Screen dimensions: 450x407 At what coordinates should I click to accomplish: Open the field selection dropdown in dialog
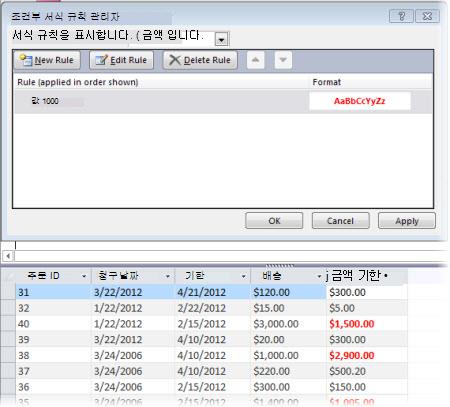pyautogui.click(x=221, y=40)
